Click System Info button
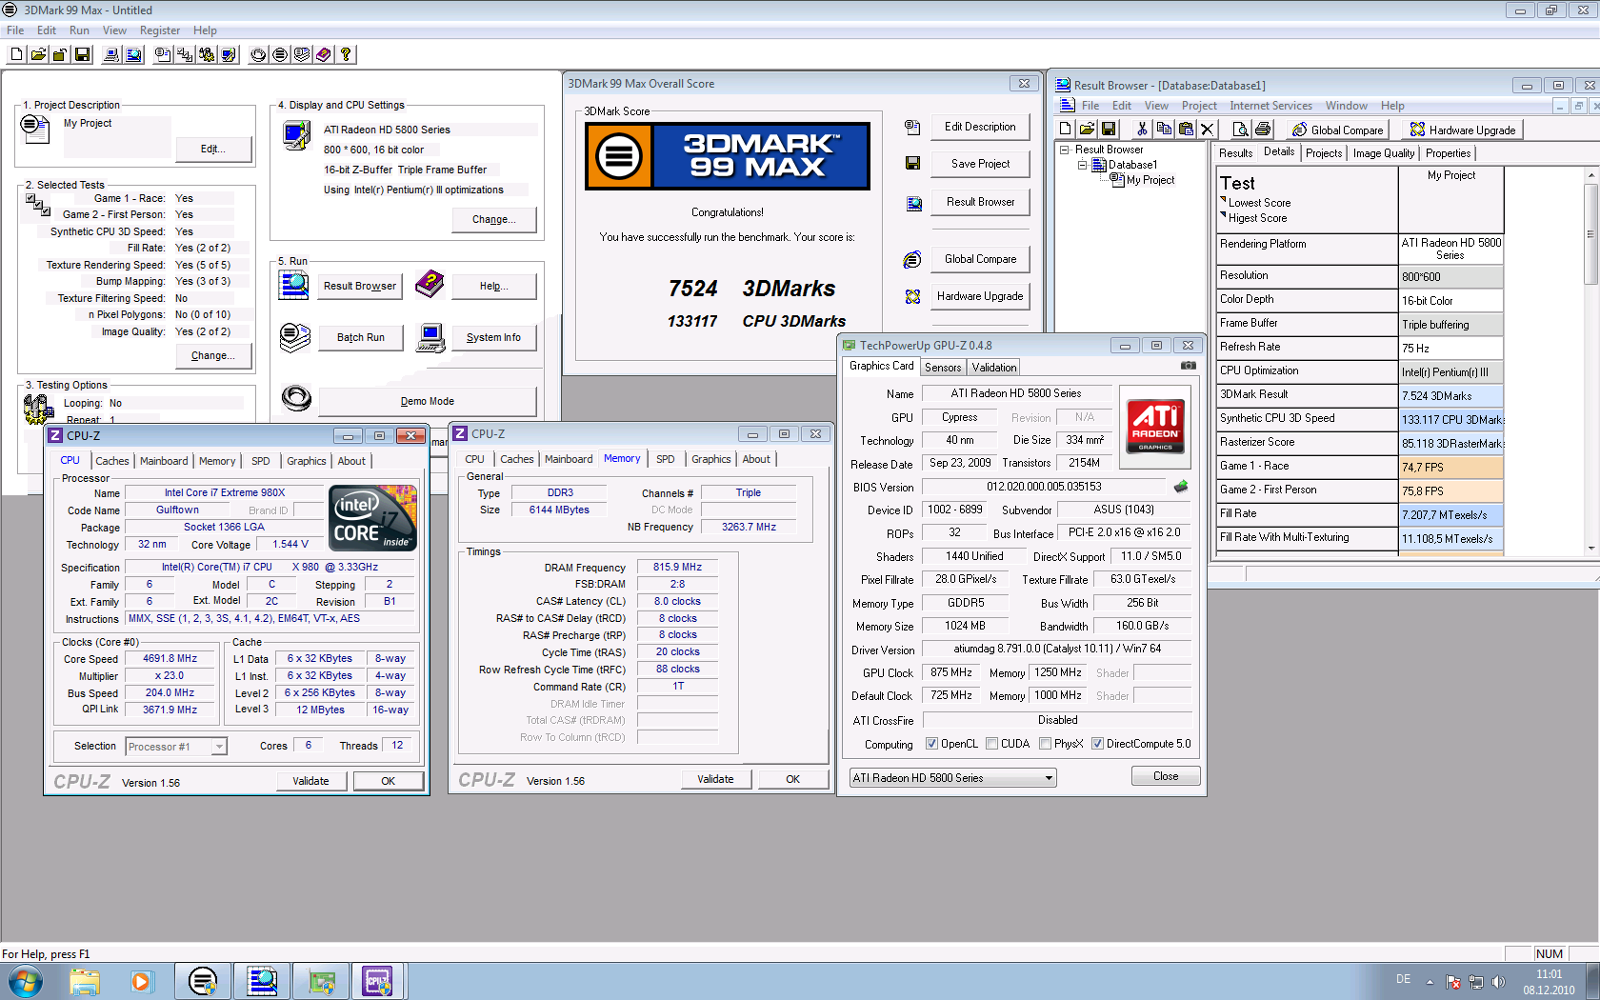1600x1000 pixels. coord(493,338)
